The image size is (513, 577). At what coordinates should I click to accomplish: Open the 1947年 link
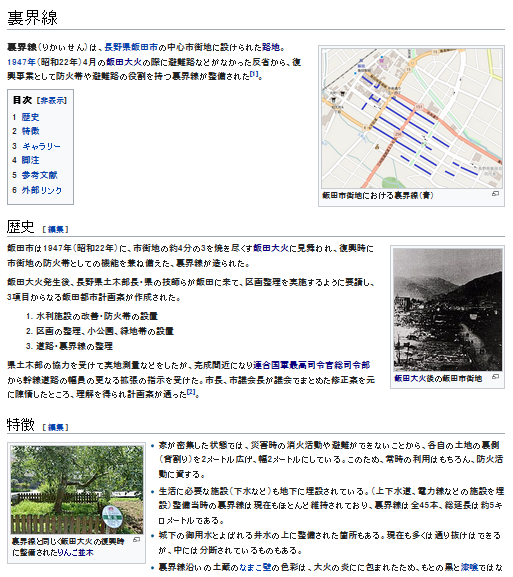pos(21,62)
